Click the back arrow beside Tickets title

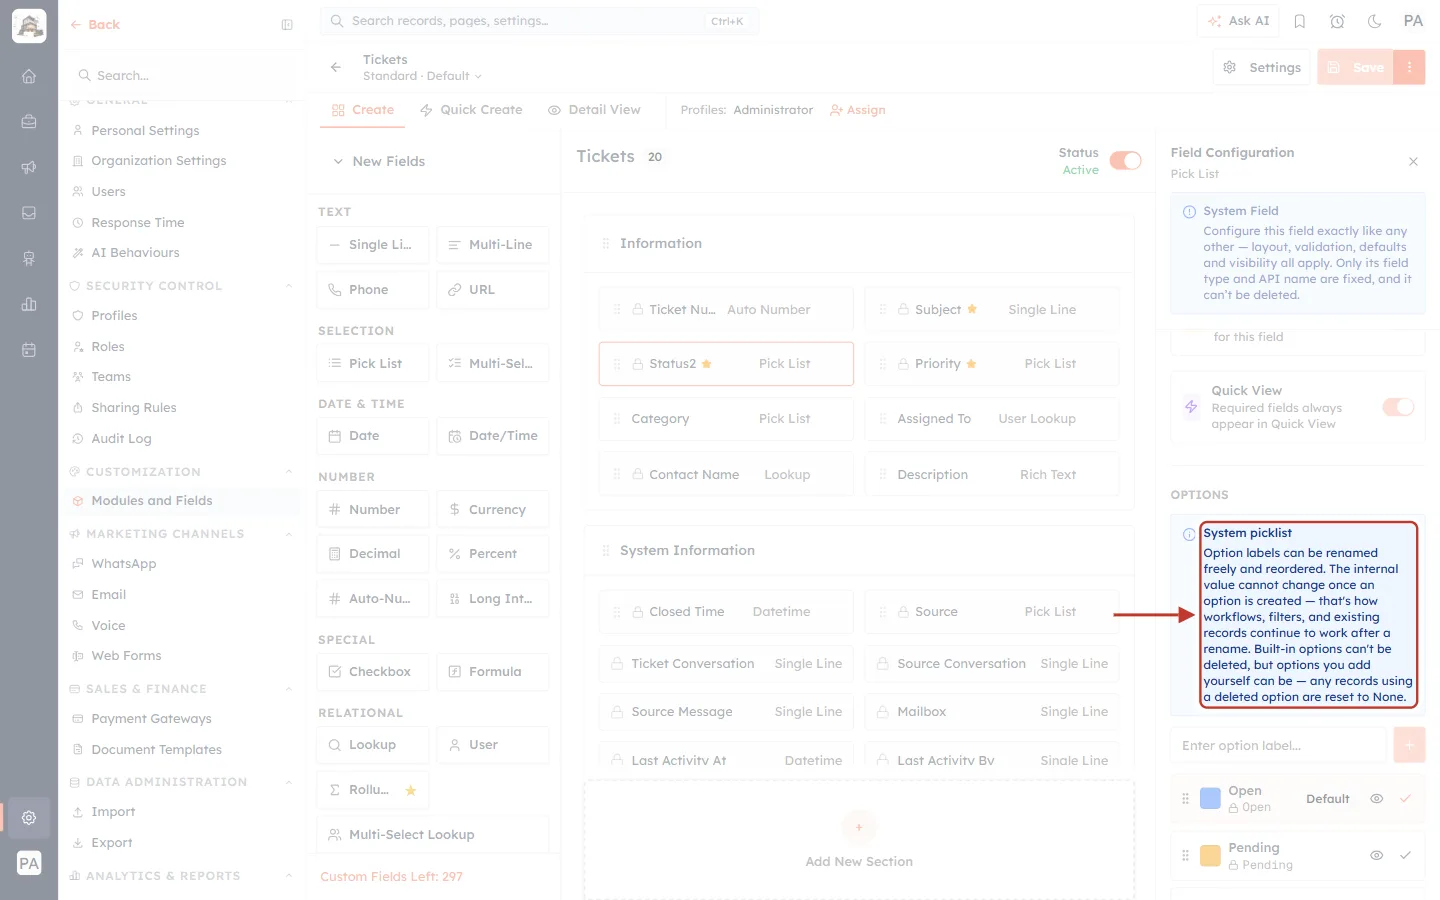336,67
